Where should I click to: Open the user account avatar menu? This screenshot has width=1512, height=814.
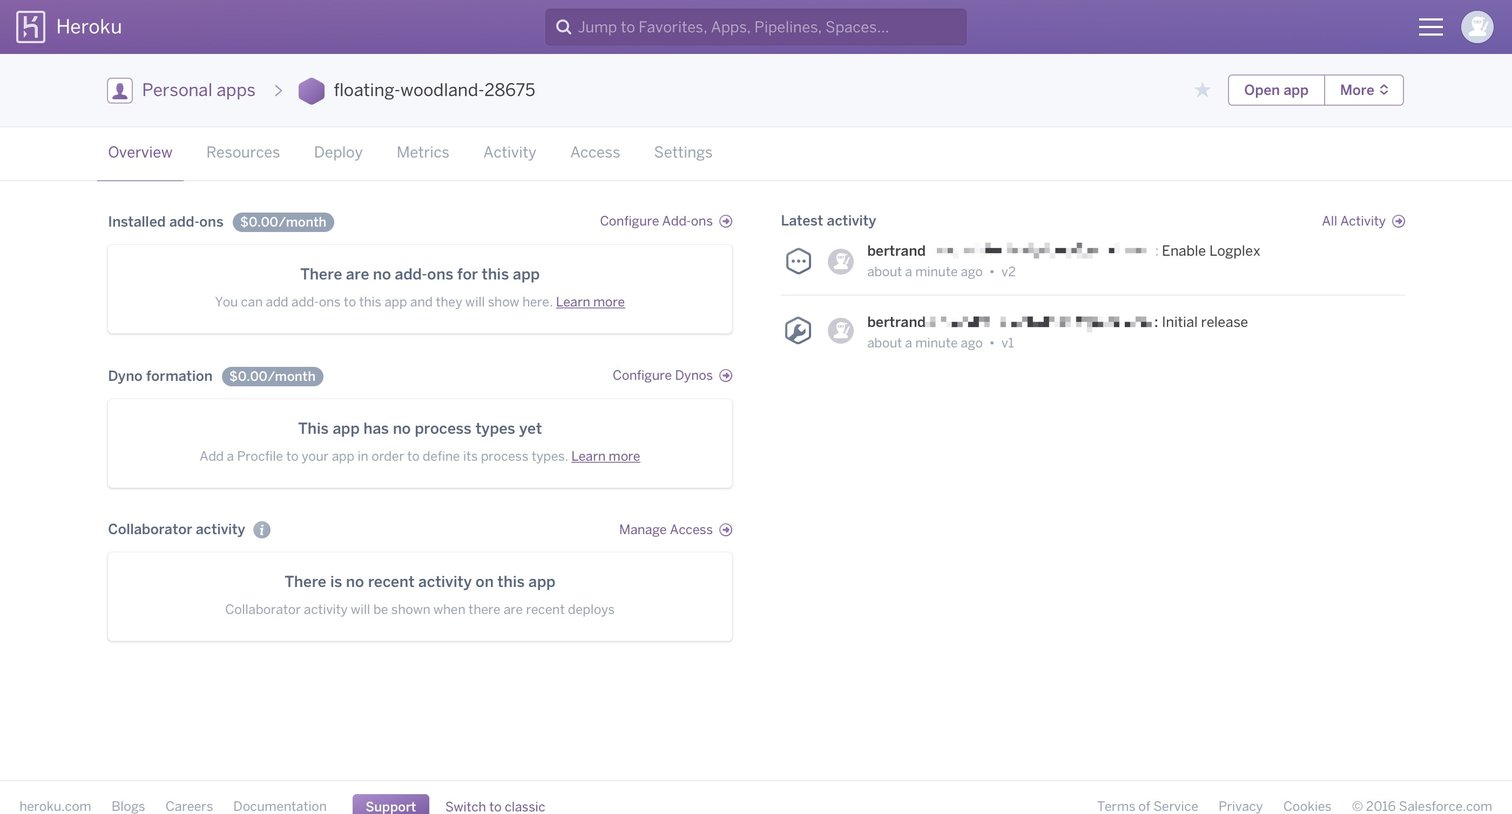tap(1477, 27)
